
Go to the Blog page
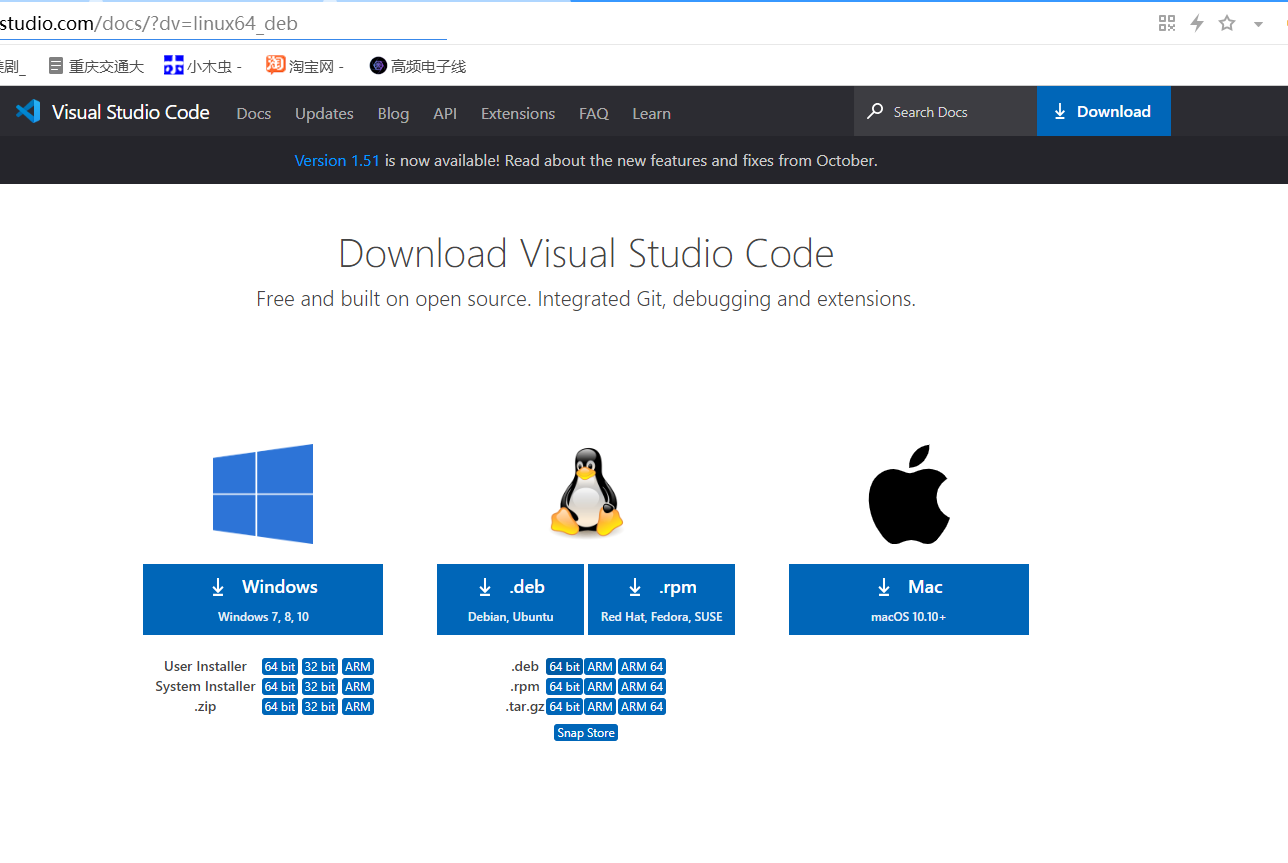tap(393, 113)
